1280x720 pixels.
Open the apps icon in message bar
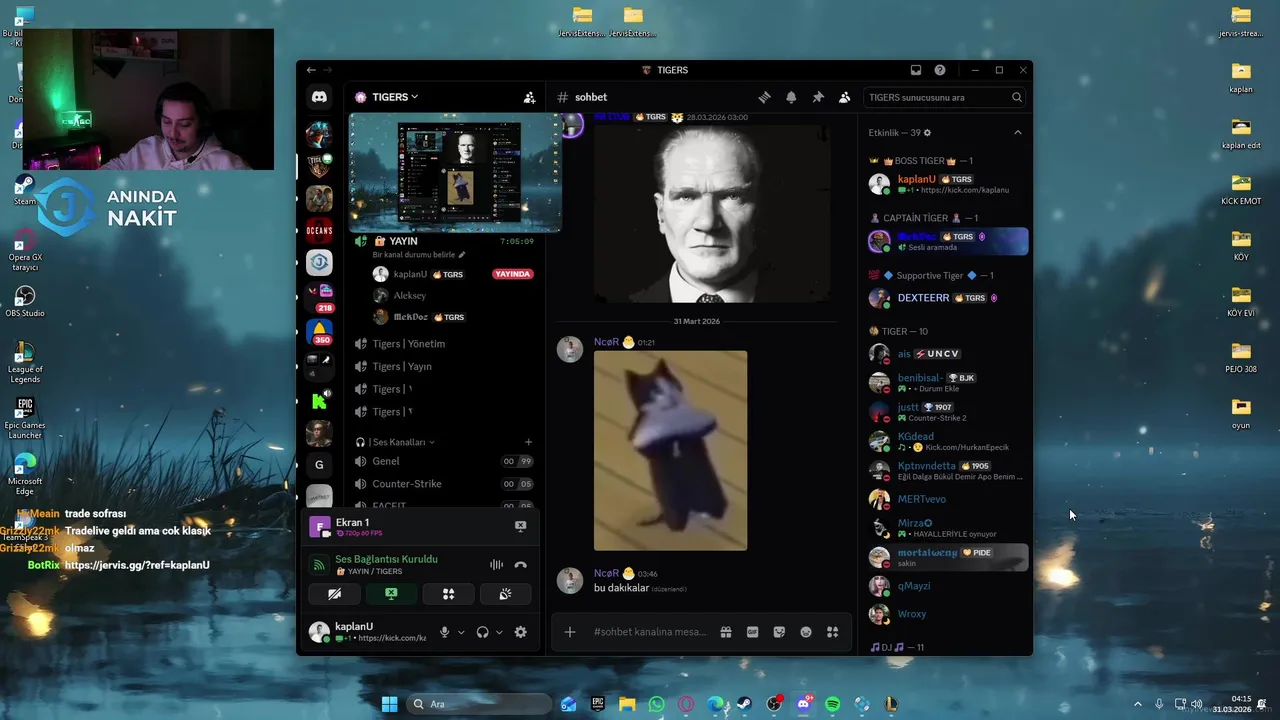[832, 632]
